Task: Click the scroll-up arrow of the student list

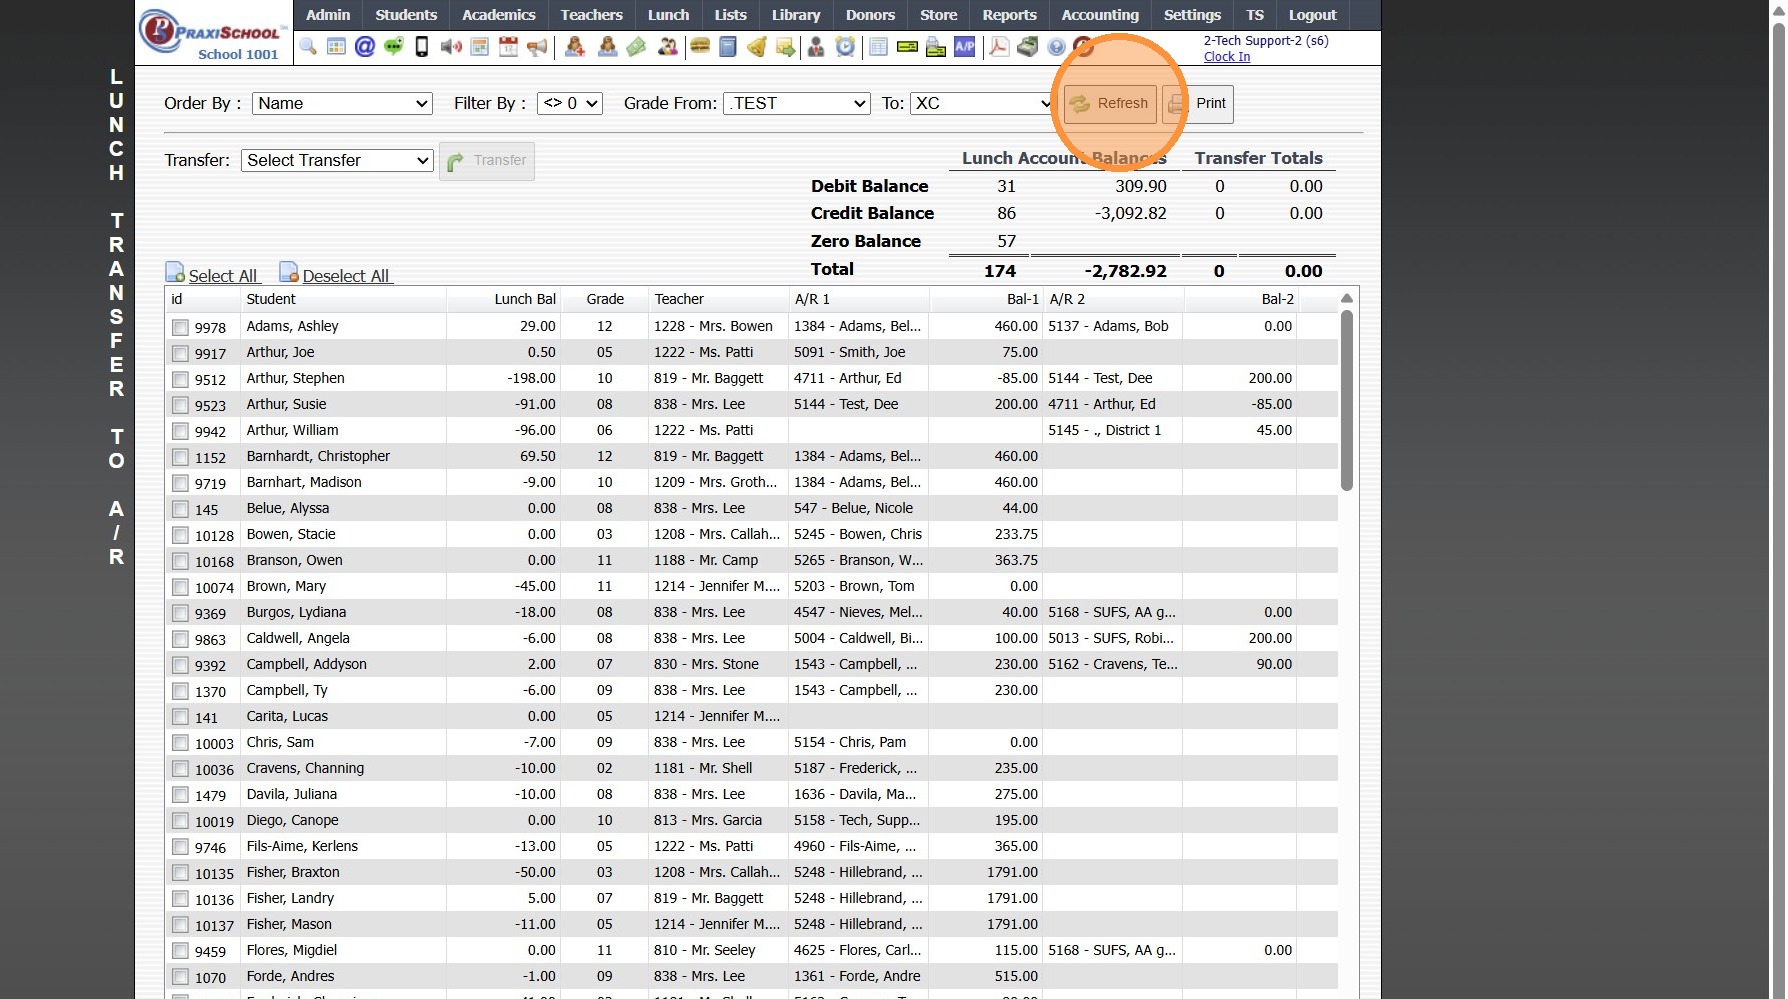Action: pos(1347,298)
